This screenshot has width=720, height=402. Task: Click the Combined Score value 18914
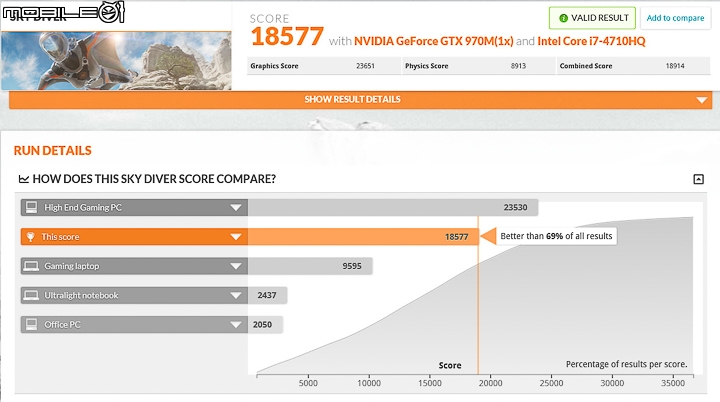(x=675, y=66)
